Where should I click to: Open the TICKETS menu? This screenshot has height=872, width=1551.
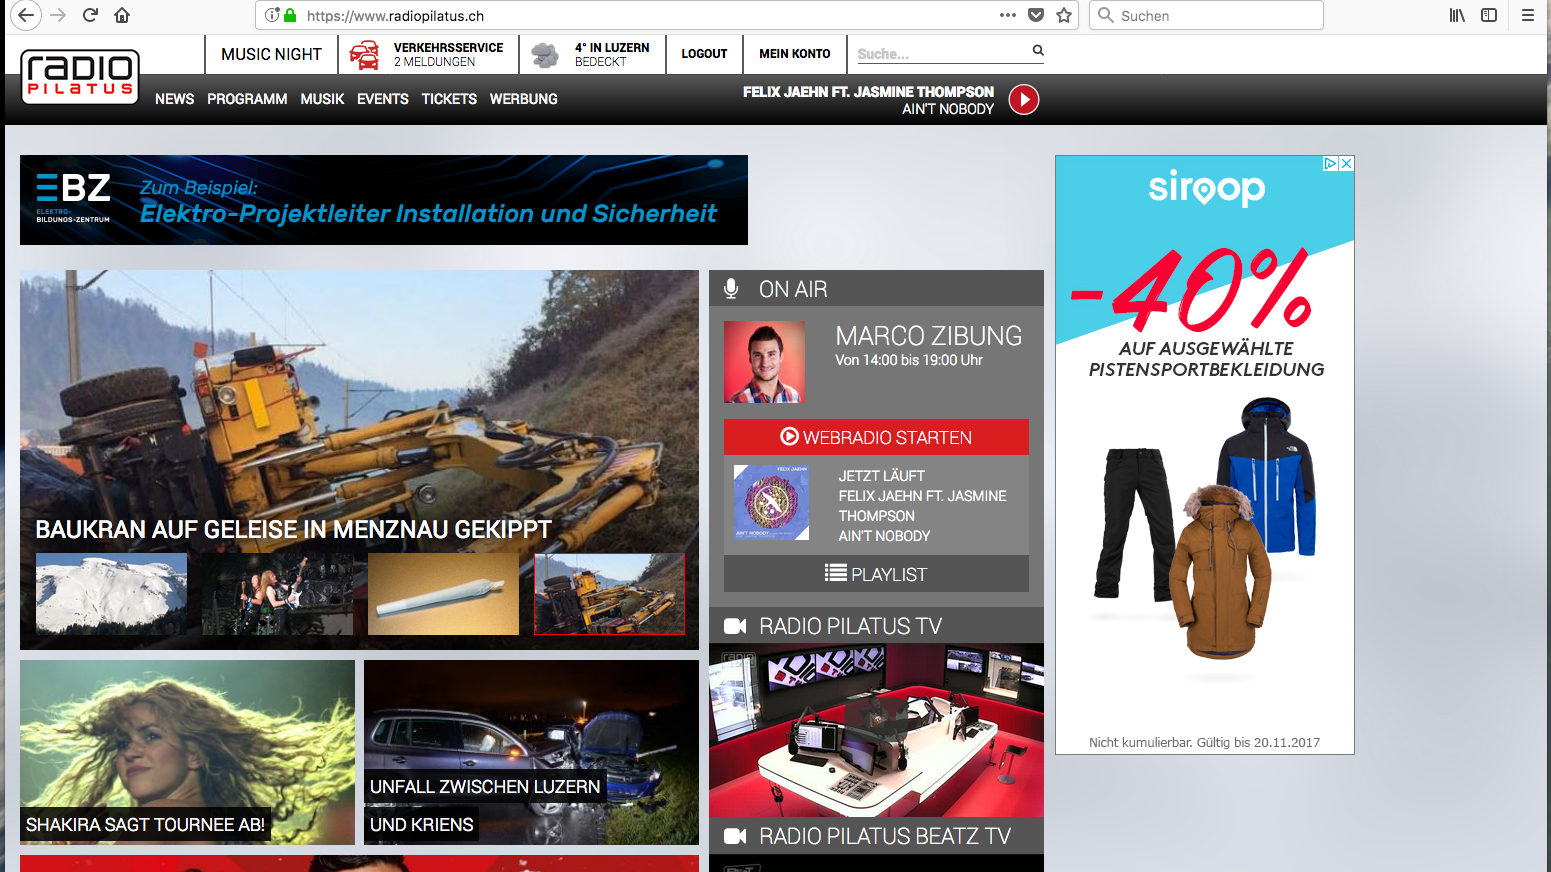[x=449, y=99]
